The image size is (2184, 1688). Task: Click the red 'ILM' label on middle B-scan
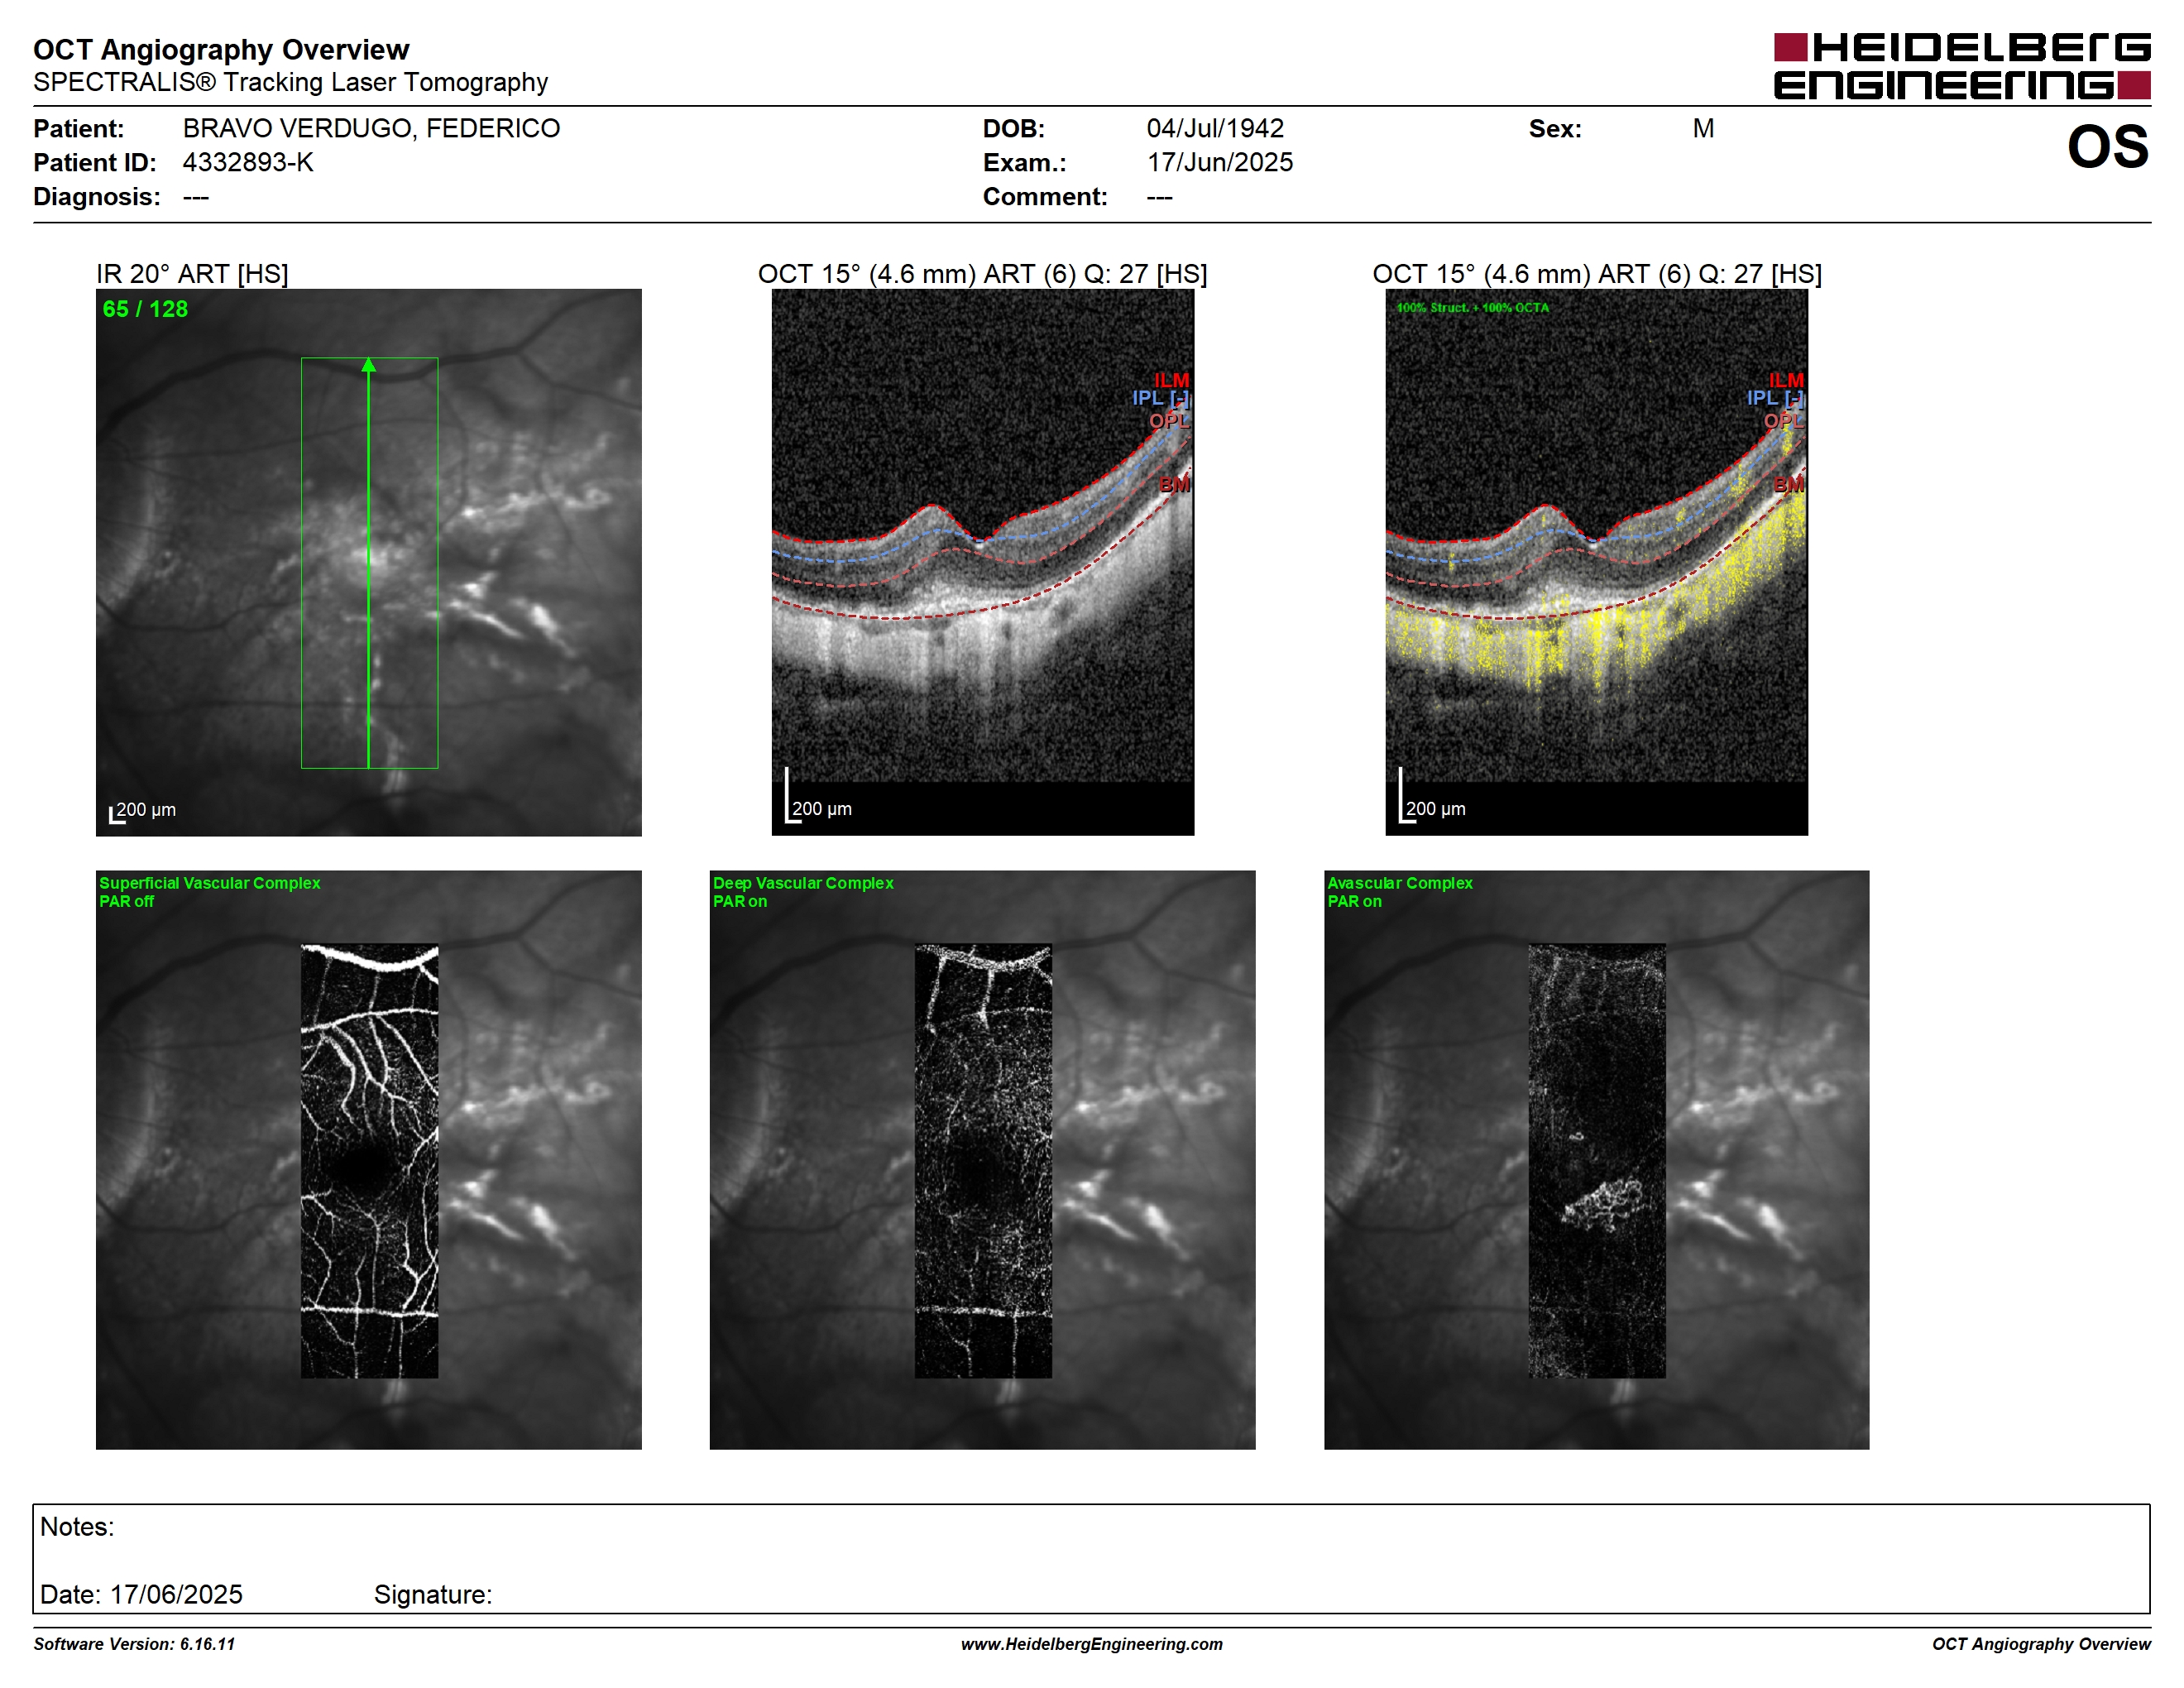click(1171, 380)
